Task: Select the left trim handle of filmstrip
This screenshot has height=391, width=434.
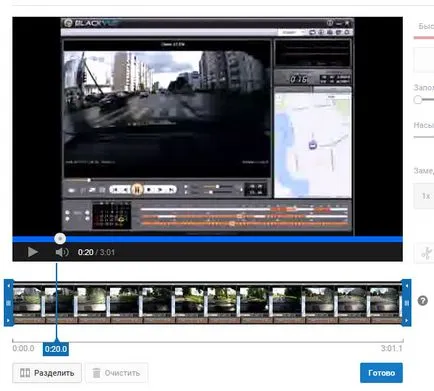Action: coord(9,303)
